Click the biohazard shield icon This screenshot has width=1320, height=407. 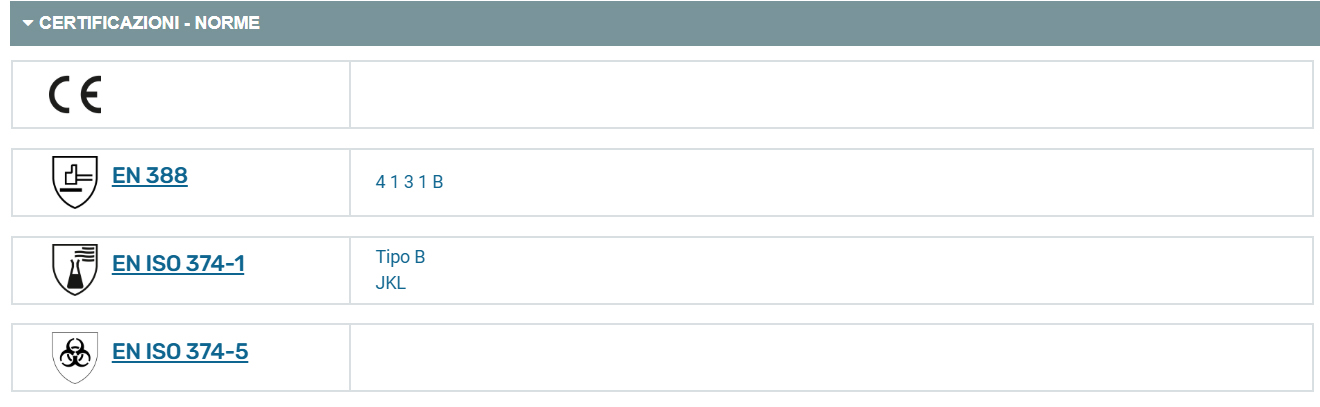click(x=74, y=357)
